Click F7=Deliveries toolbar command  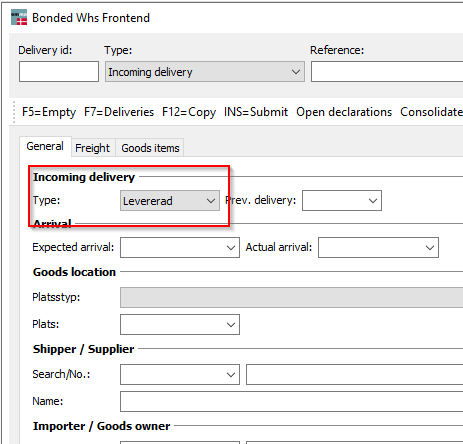[x=119, y=112]
